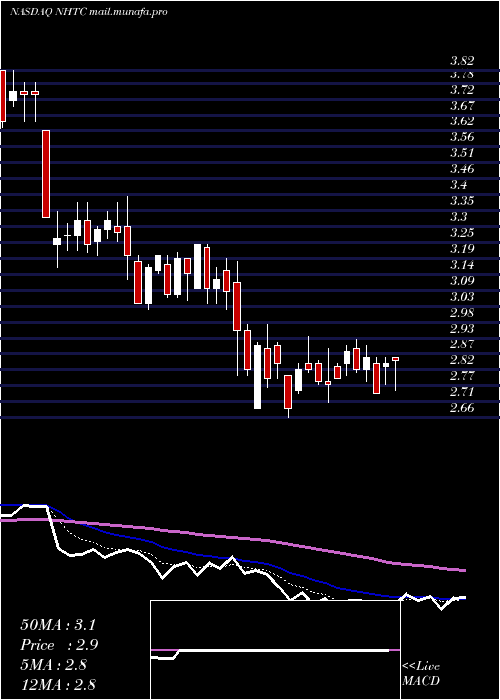Viewport: 500px width, 700px height.
Task: Click the <<Live MACD label
Action: [421, 674]
